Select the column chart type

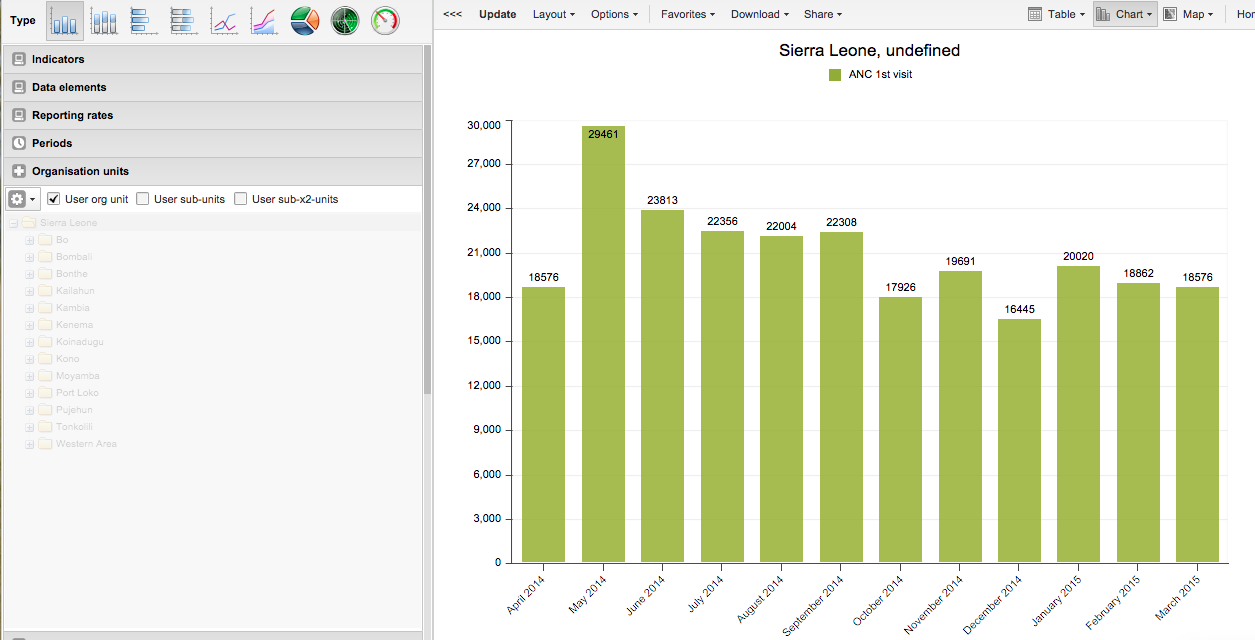coord(65,20)
